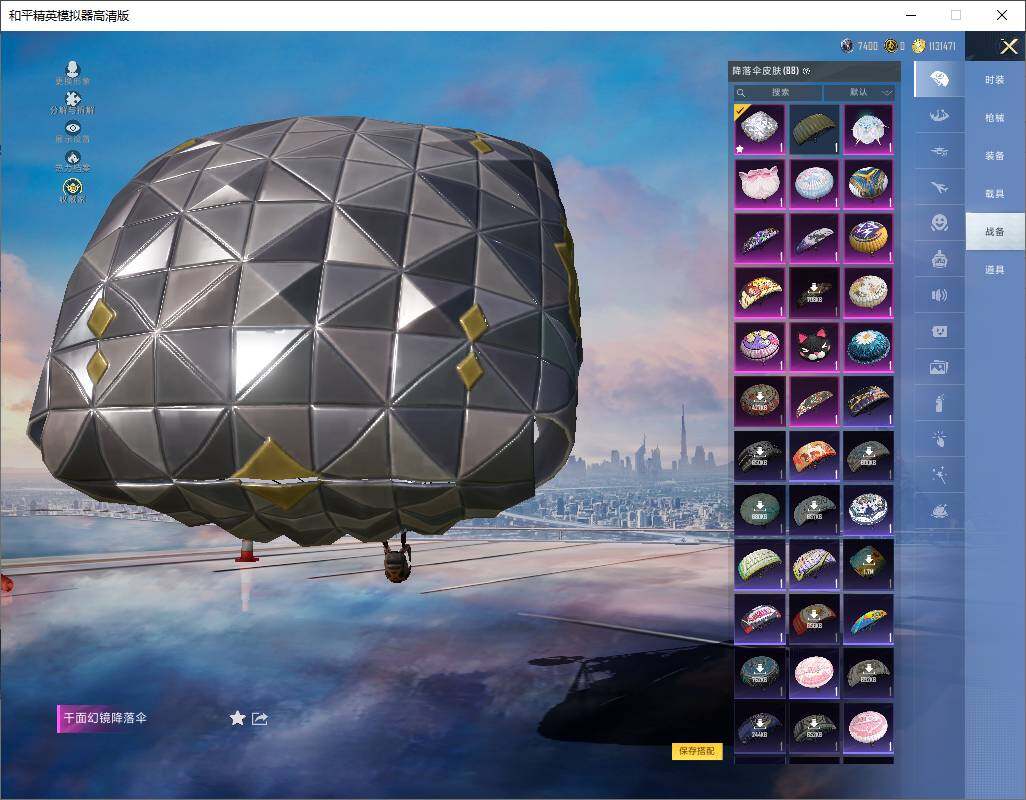
Task: Select the white-blue fluffy parachute in first row
Action: (x=868, y=130)
